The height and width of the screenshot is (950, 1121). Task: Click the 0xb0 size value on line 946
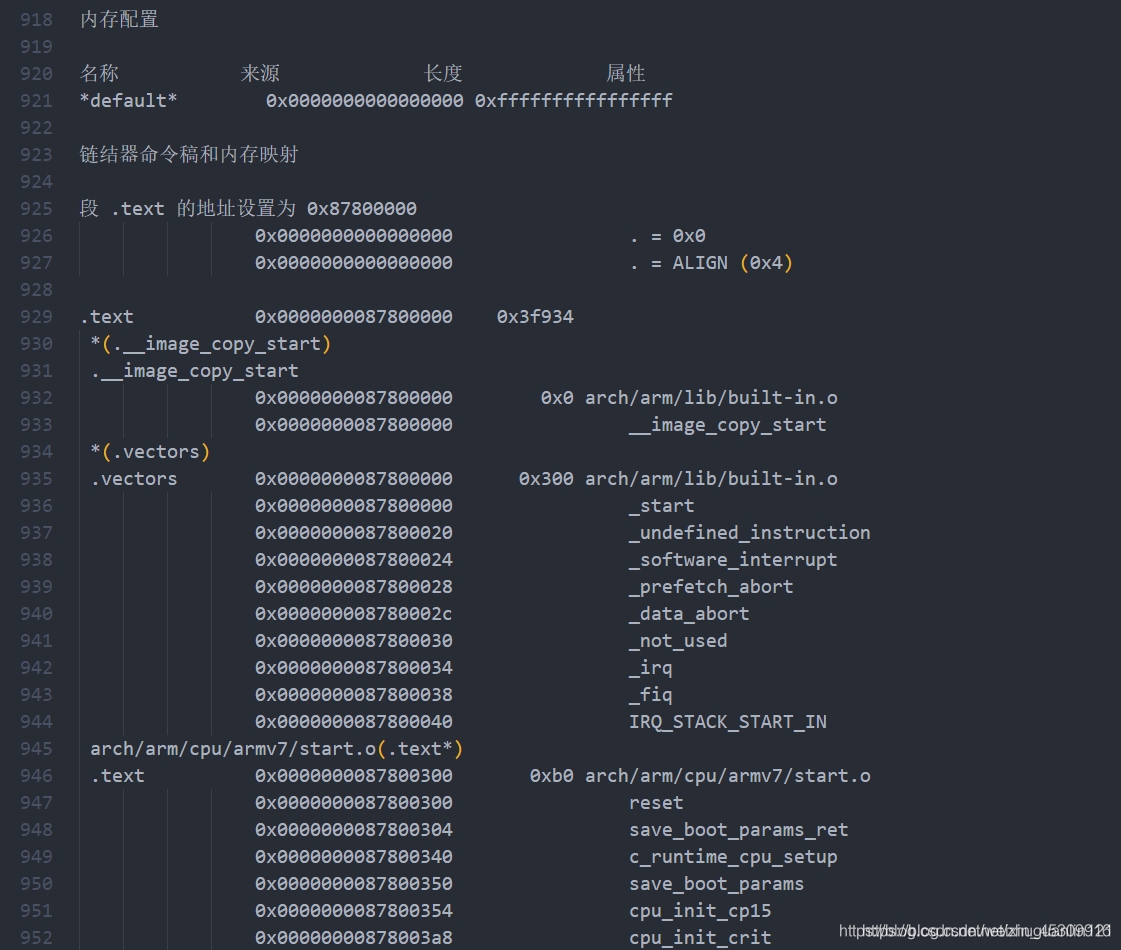click(x=551, y=776)
